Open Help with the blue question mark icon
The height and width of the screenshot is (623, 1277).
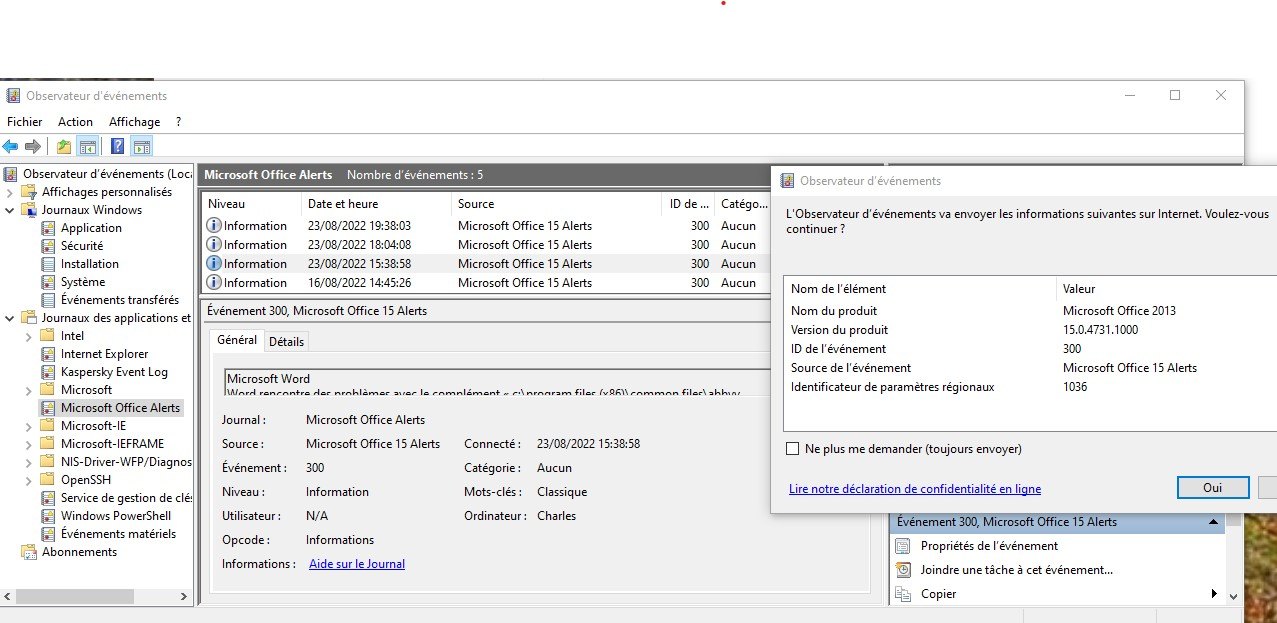117,147
